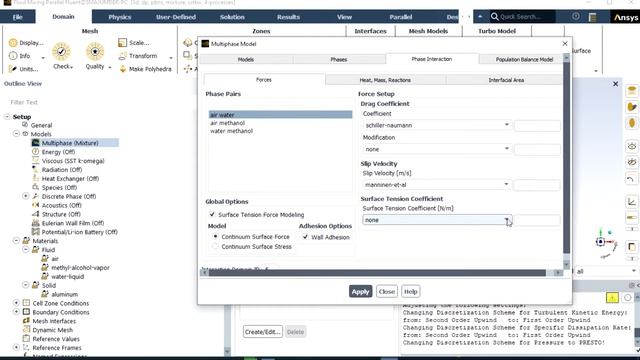Expand the Discrete Phase node
640x360 pixels.
(25, 196)
